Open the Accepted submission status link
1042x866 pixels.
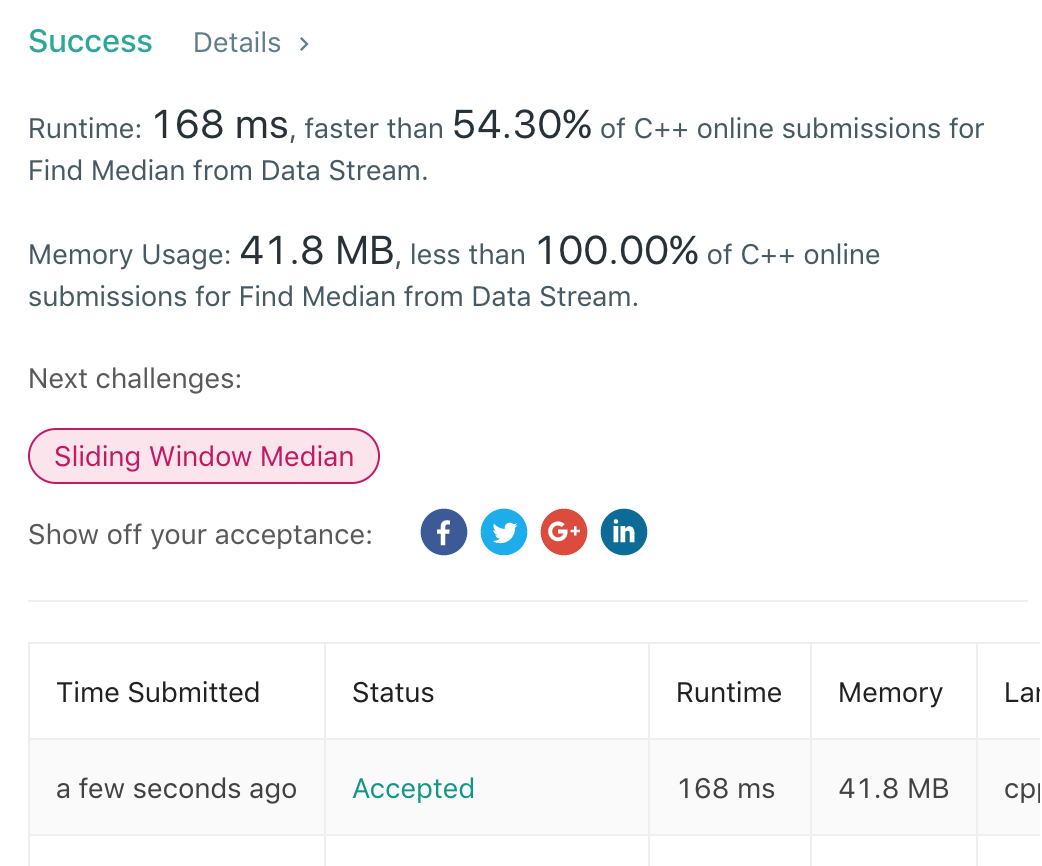click(x=413, y=788)
